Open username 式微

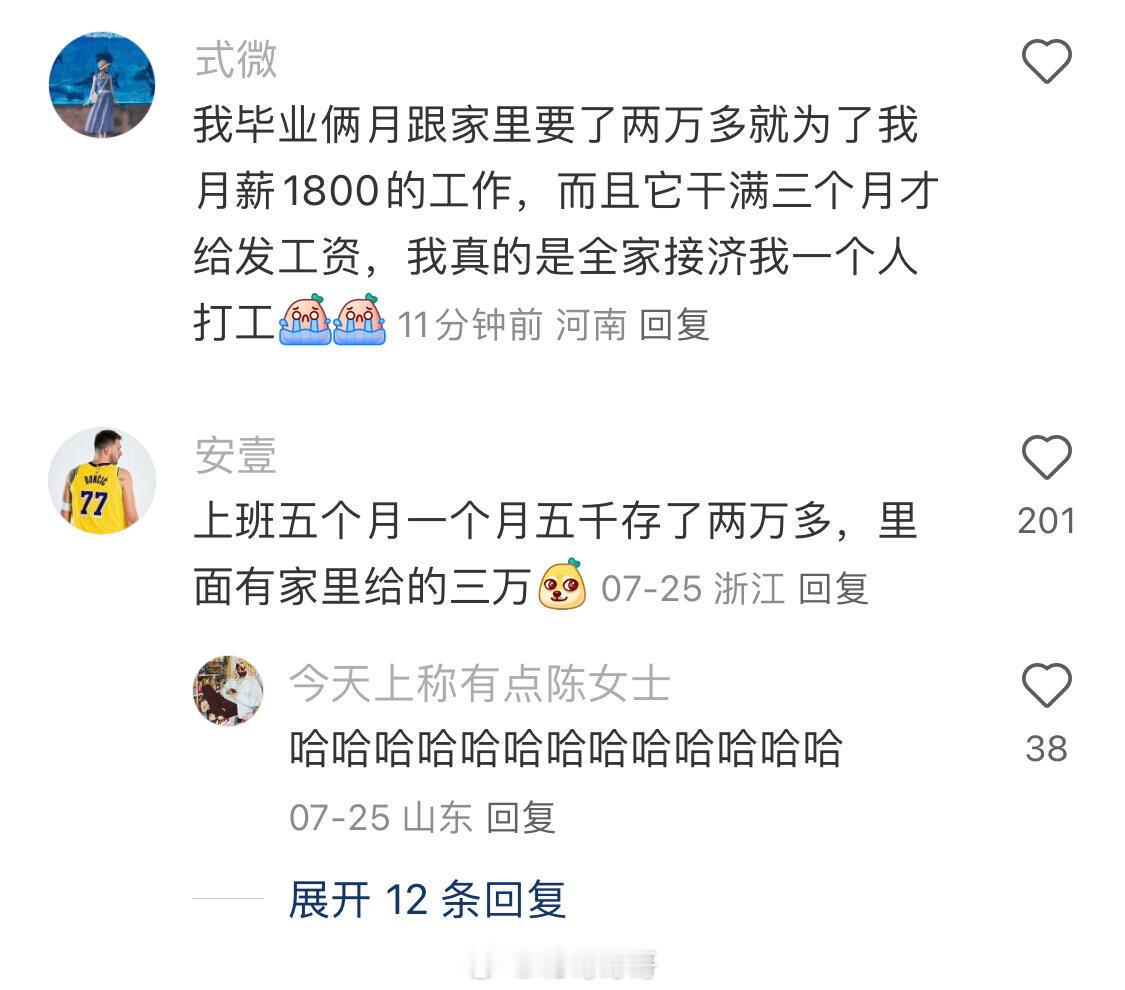point(236,58)
